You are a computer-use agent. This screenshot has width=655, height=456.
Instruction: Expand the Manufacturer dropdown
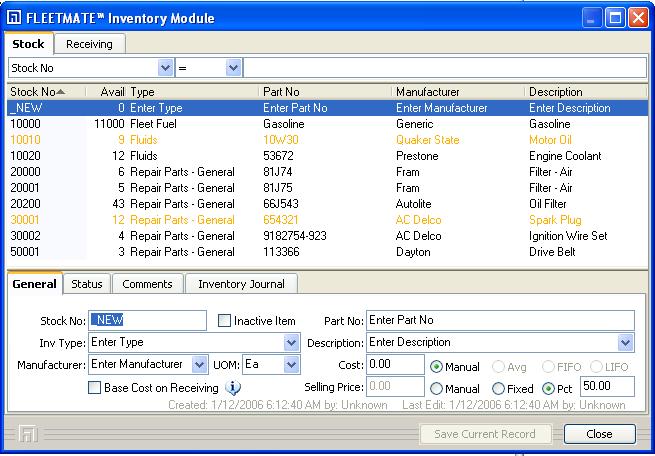[x=199, y=365]
